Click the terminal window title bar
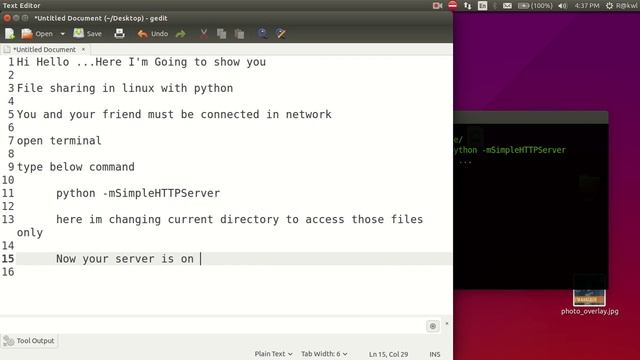Screen dimensions: 640x360 point(531,117)
